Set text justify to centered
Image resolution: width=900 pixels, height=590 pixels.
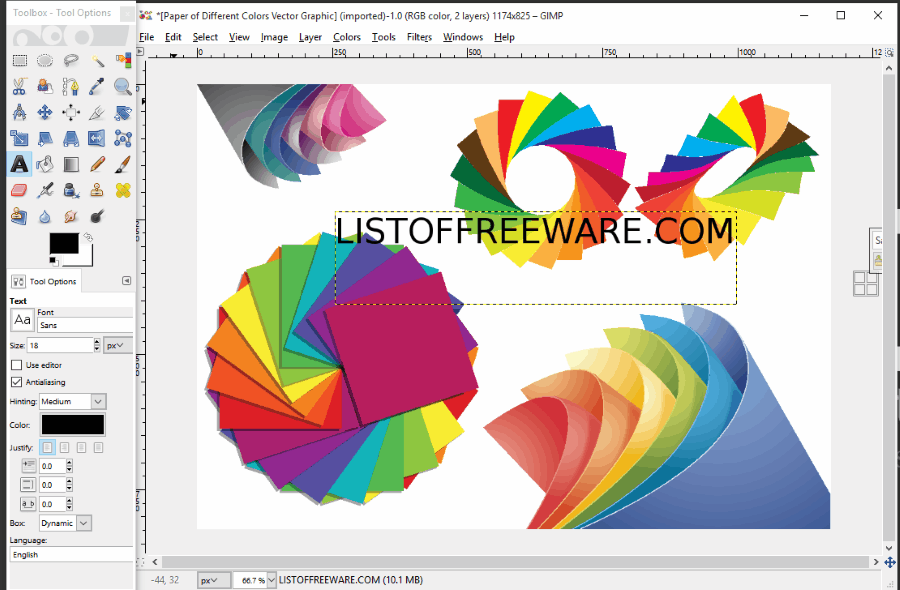82,447
